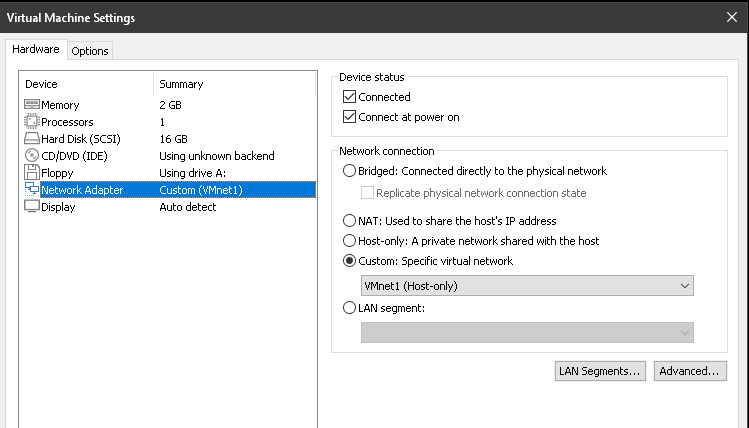Click the Advanced... button
This screenshot has width=749, height=428.
coord(690,371)
